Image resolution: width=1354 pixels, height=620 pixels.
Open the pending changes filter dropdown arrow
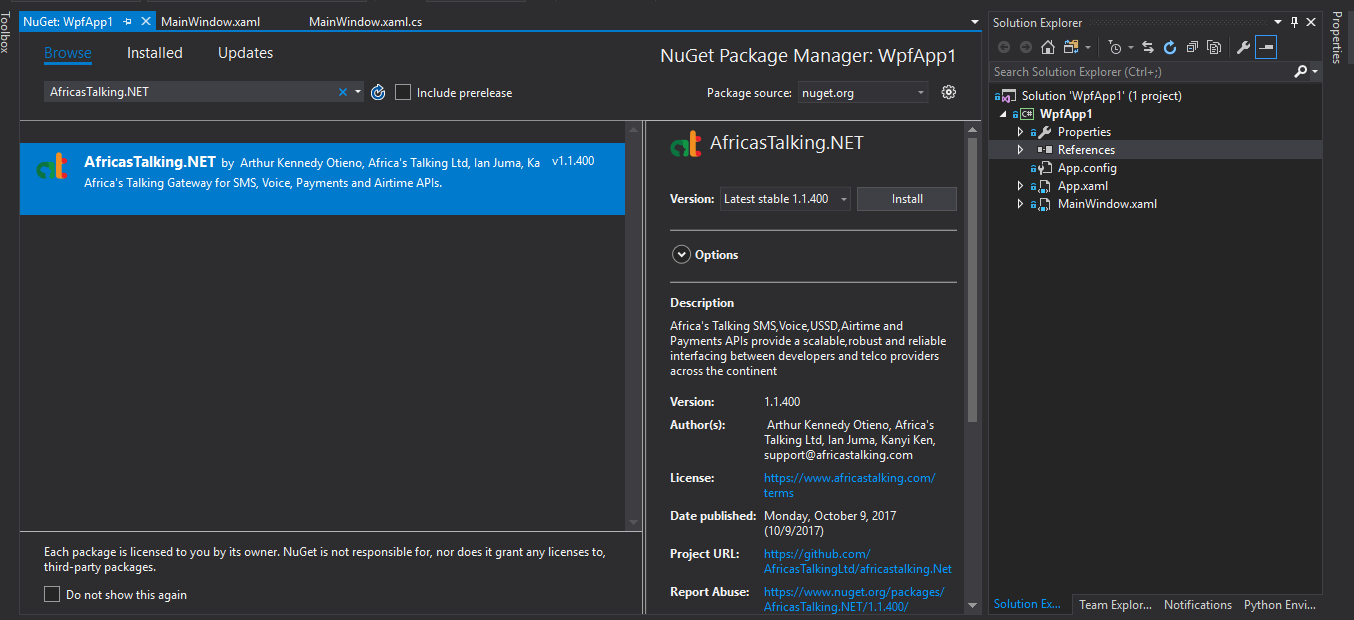coord(1131,47)
